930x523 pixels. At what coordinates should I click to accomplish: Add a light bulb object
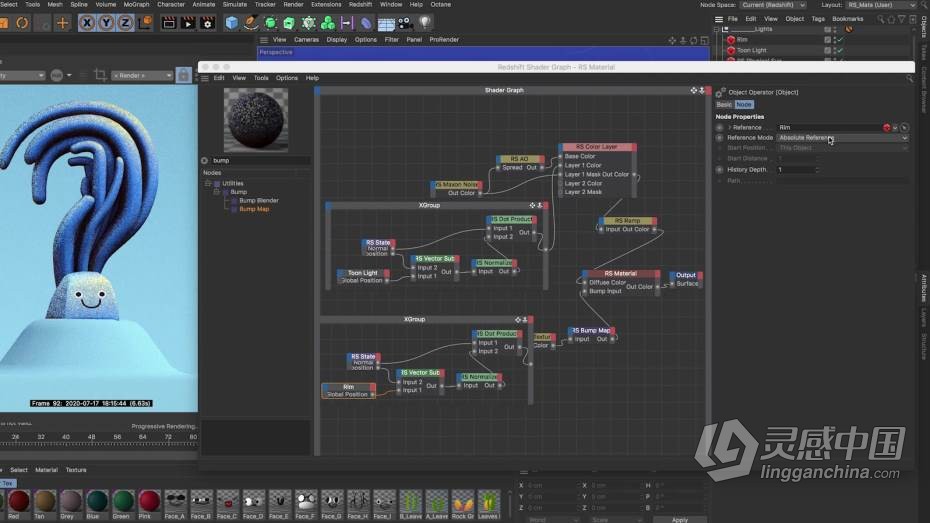425,23
